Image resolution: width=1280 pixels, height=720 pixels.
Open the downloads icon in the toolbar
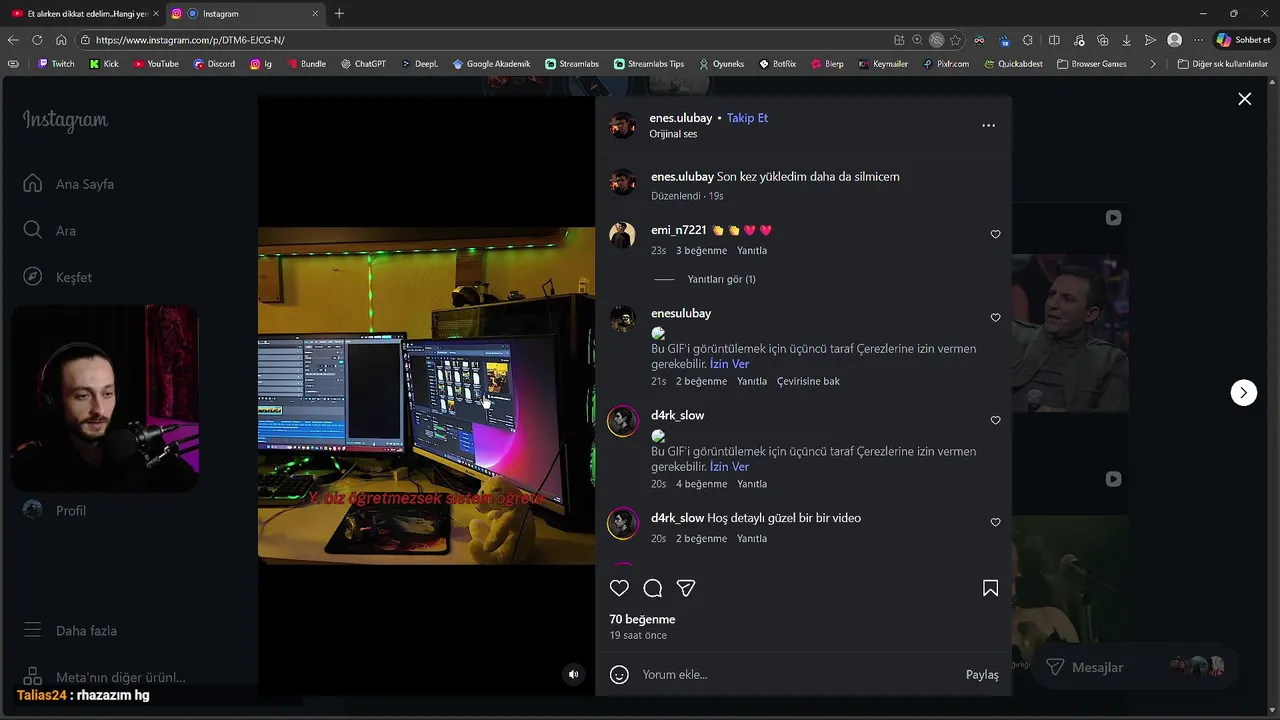[x=1126, y=40]
